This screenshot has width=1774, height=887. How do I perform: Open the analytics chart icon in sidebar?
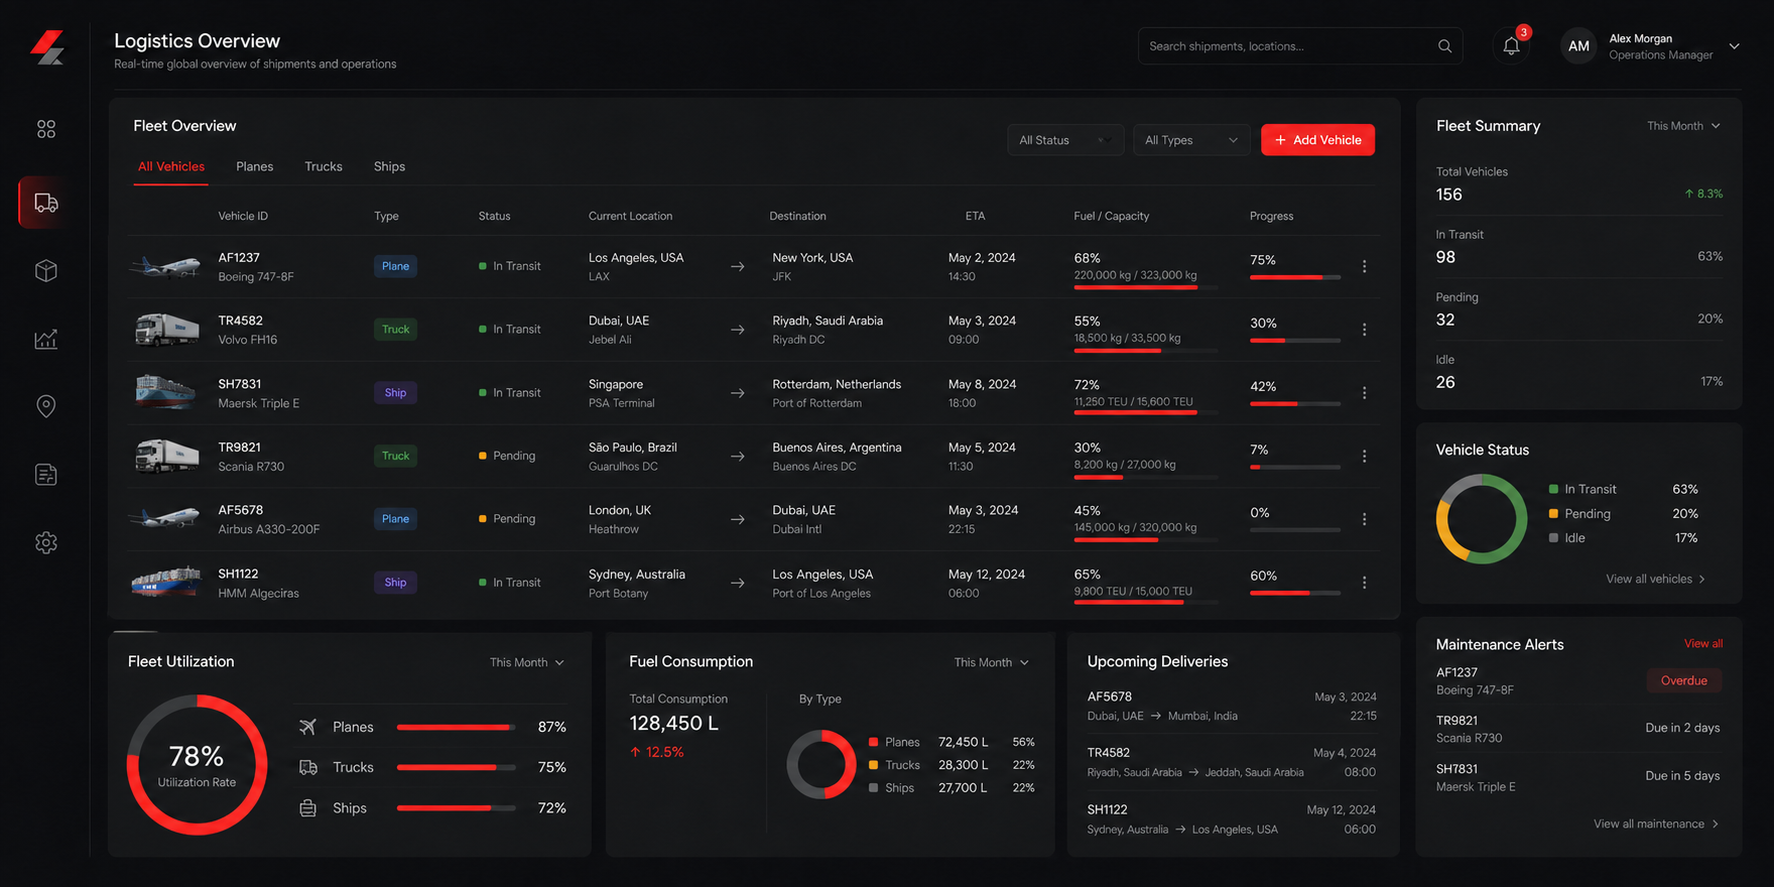[x=46, y=339]
